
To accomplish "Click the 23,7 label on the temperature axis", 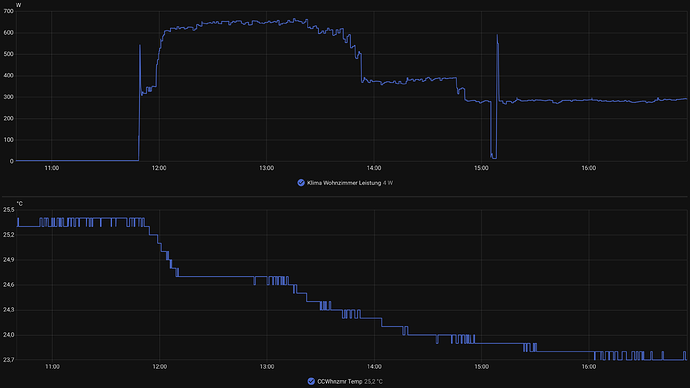I will 8,359.
